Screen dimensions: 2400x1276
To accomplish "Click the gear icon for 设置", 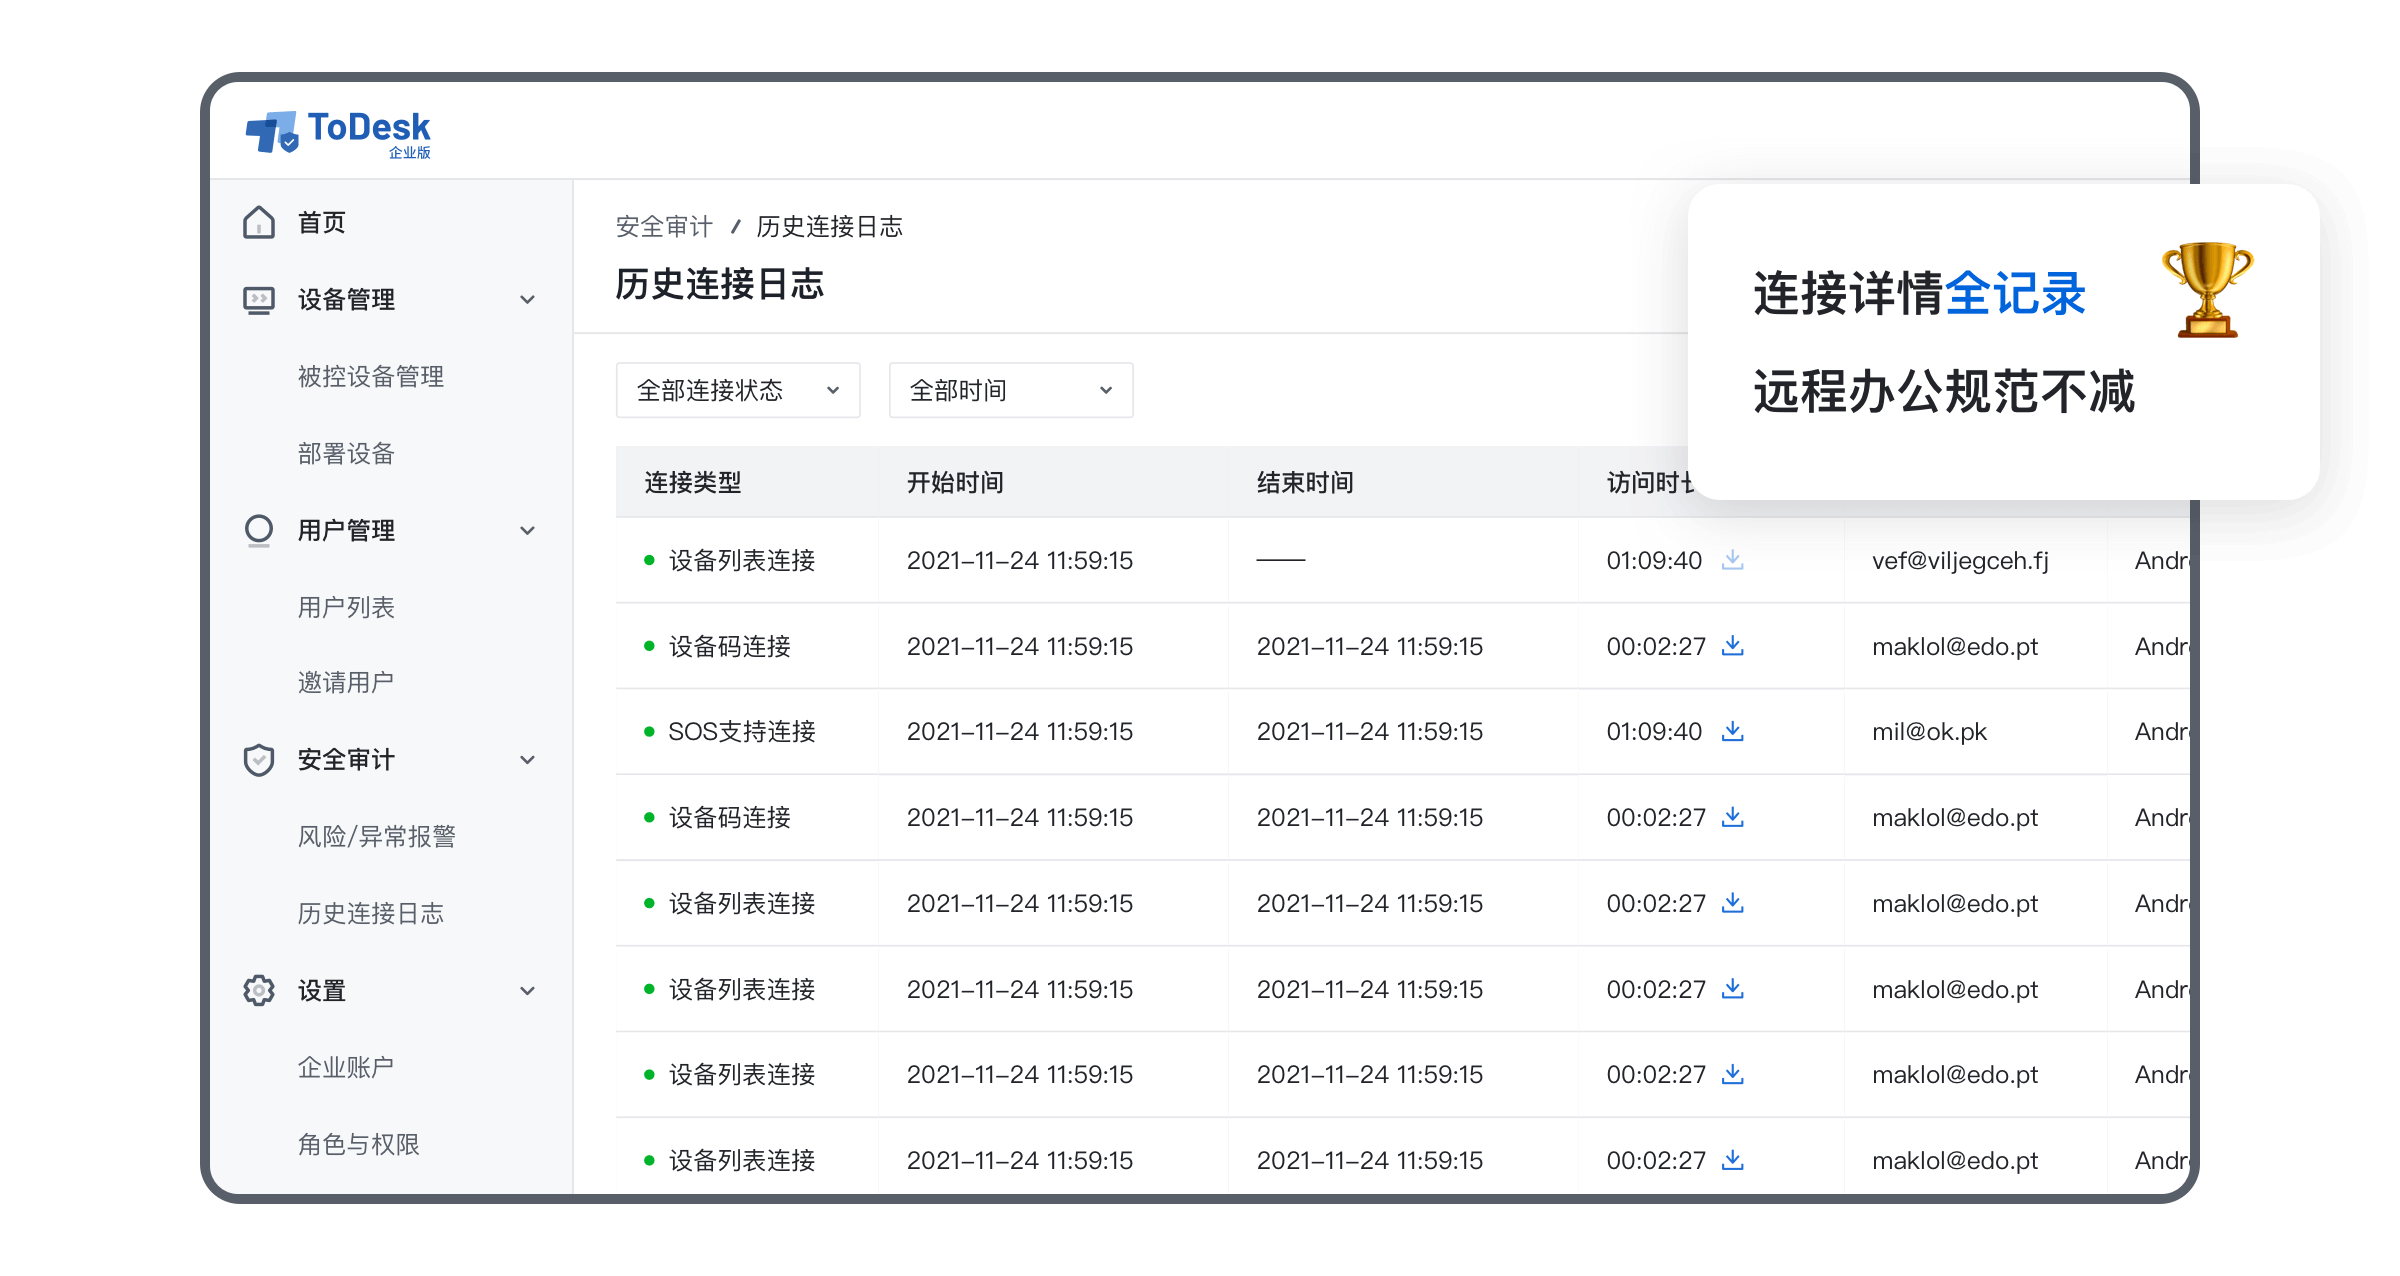I will pyautogui.click(x=259, y=990).
